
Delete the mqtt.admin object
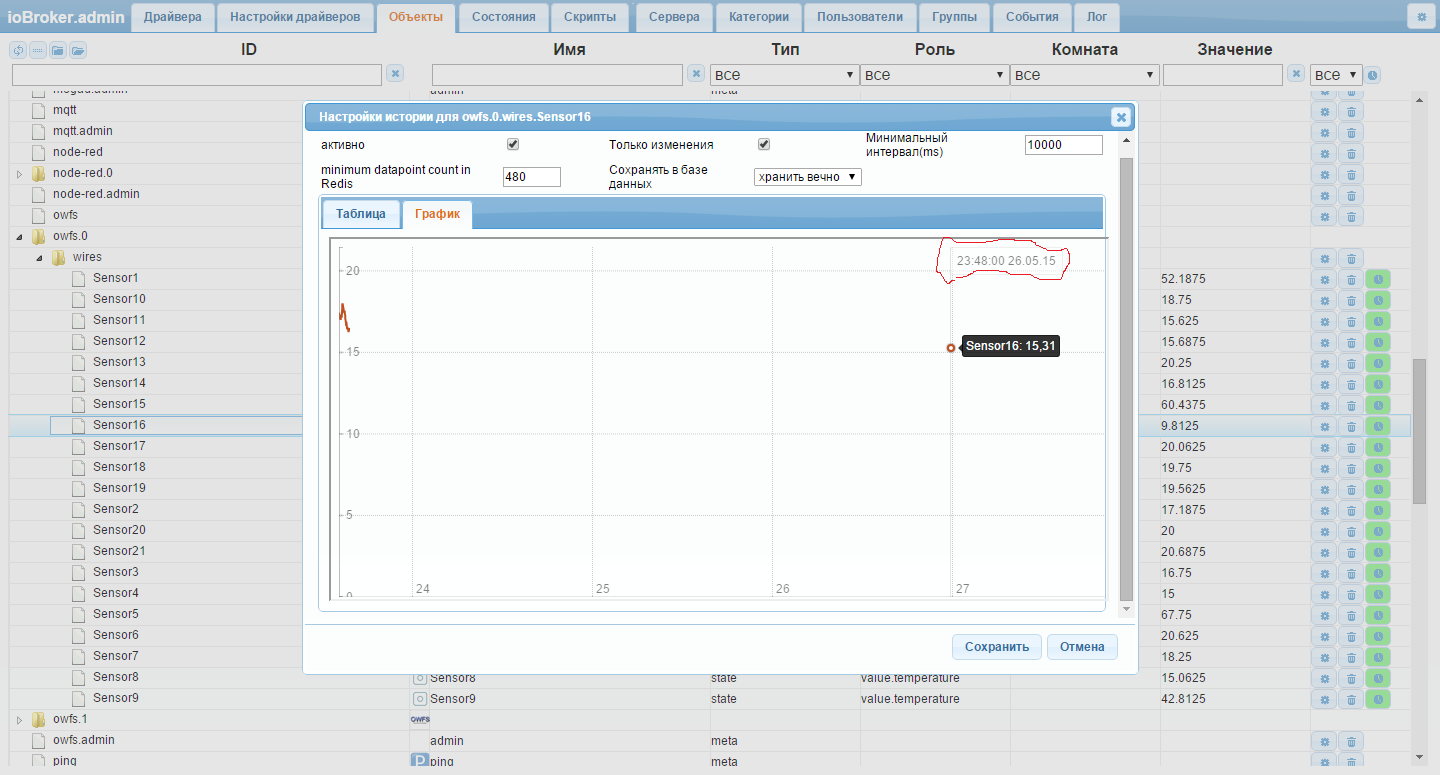click(1350, 131)
